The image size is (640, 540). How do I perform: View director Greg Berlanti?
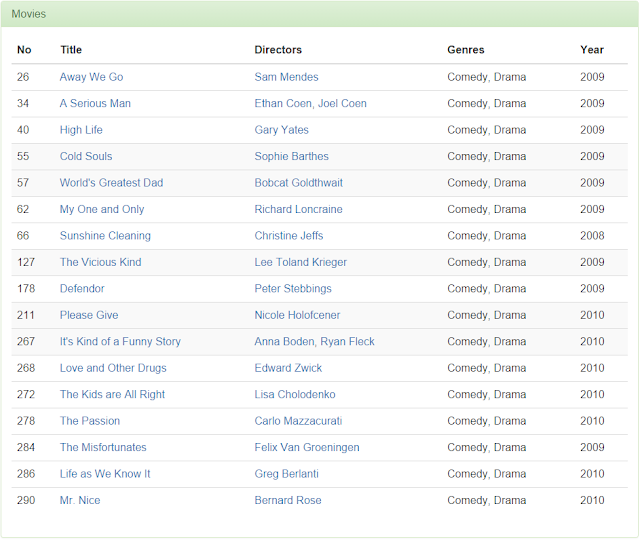[x=286, y=474]
